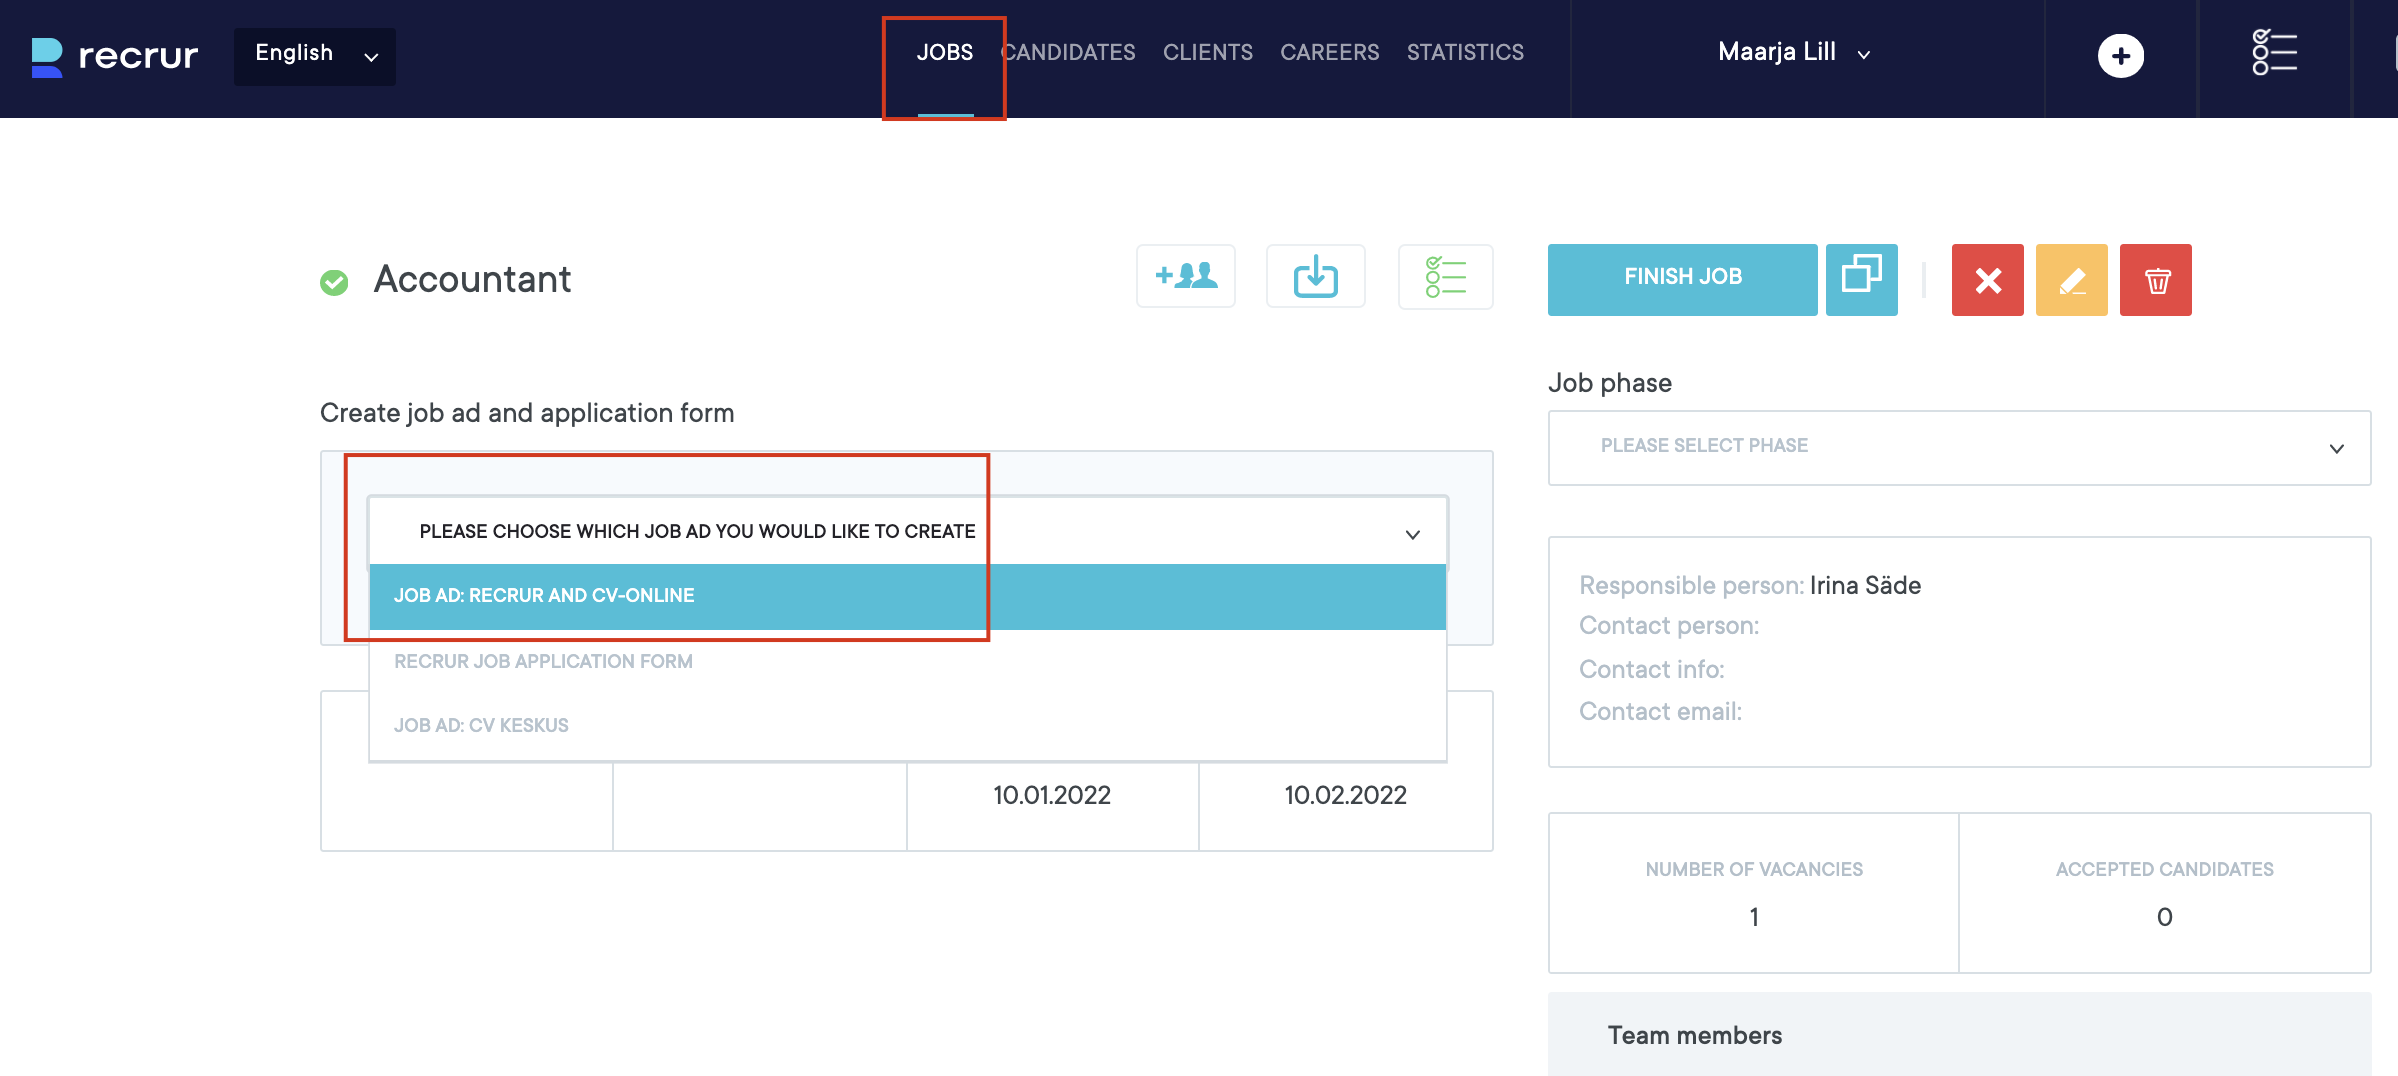Click the red X cancel button

click(x=1987, y=280)
